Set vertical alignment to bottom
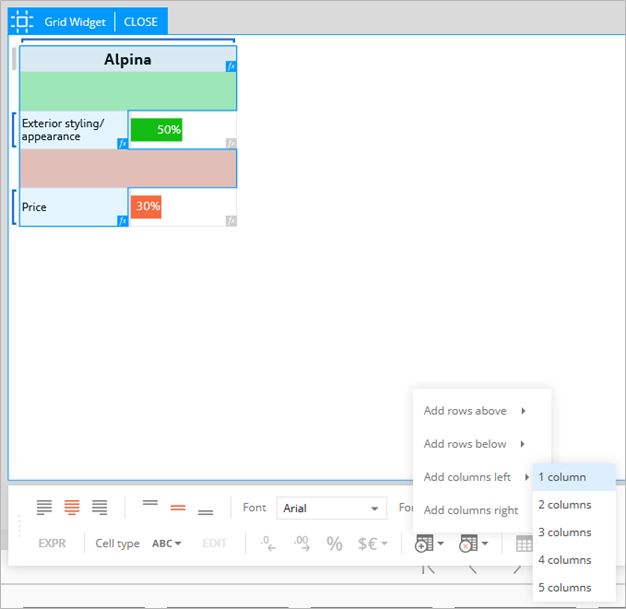Image resolution: width=626 pixels, height=609 pixels. (x=206, y=512)
